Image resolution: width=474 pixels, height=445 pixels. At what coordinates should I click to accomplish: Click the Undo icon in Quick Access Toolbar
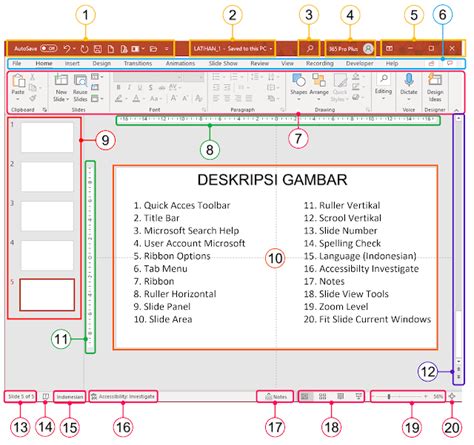coord(67,49)
